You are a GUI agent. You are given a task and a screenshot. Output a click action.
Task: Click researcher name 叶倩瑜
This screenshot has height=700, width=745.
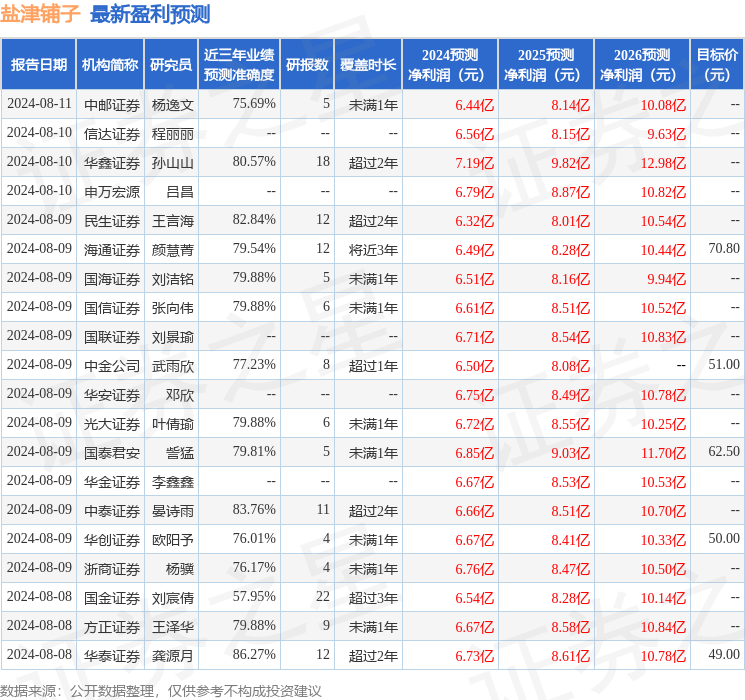172,424
